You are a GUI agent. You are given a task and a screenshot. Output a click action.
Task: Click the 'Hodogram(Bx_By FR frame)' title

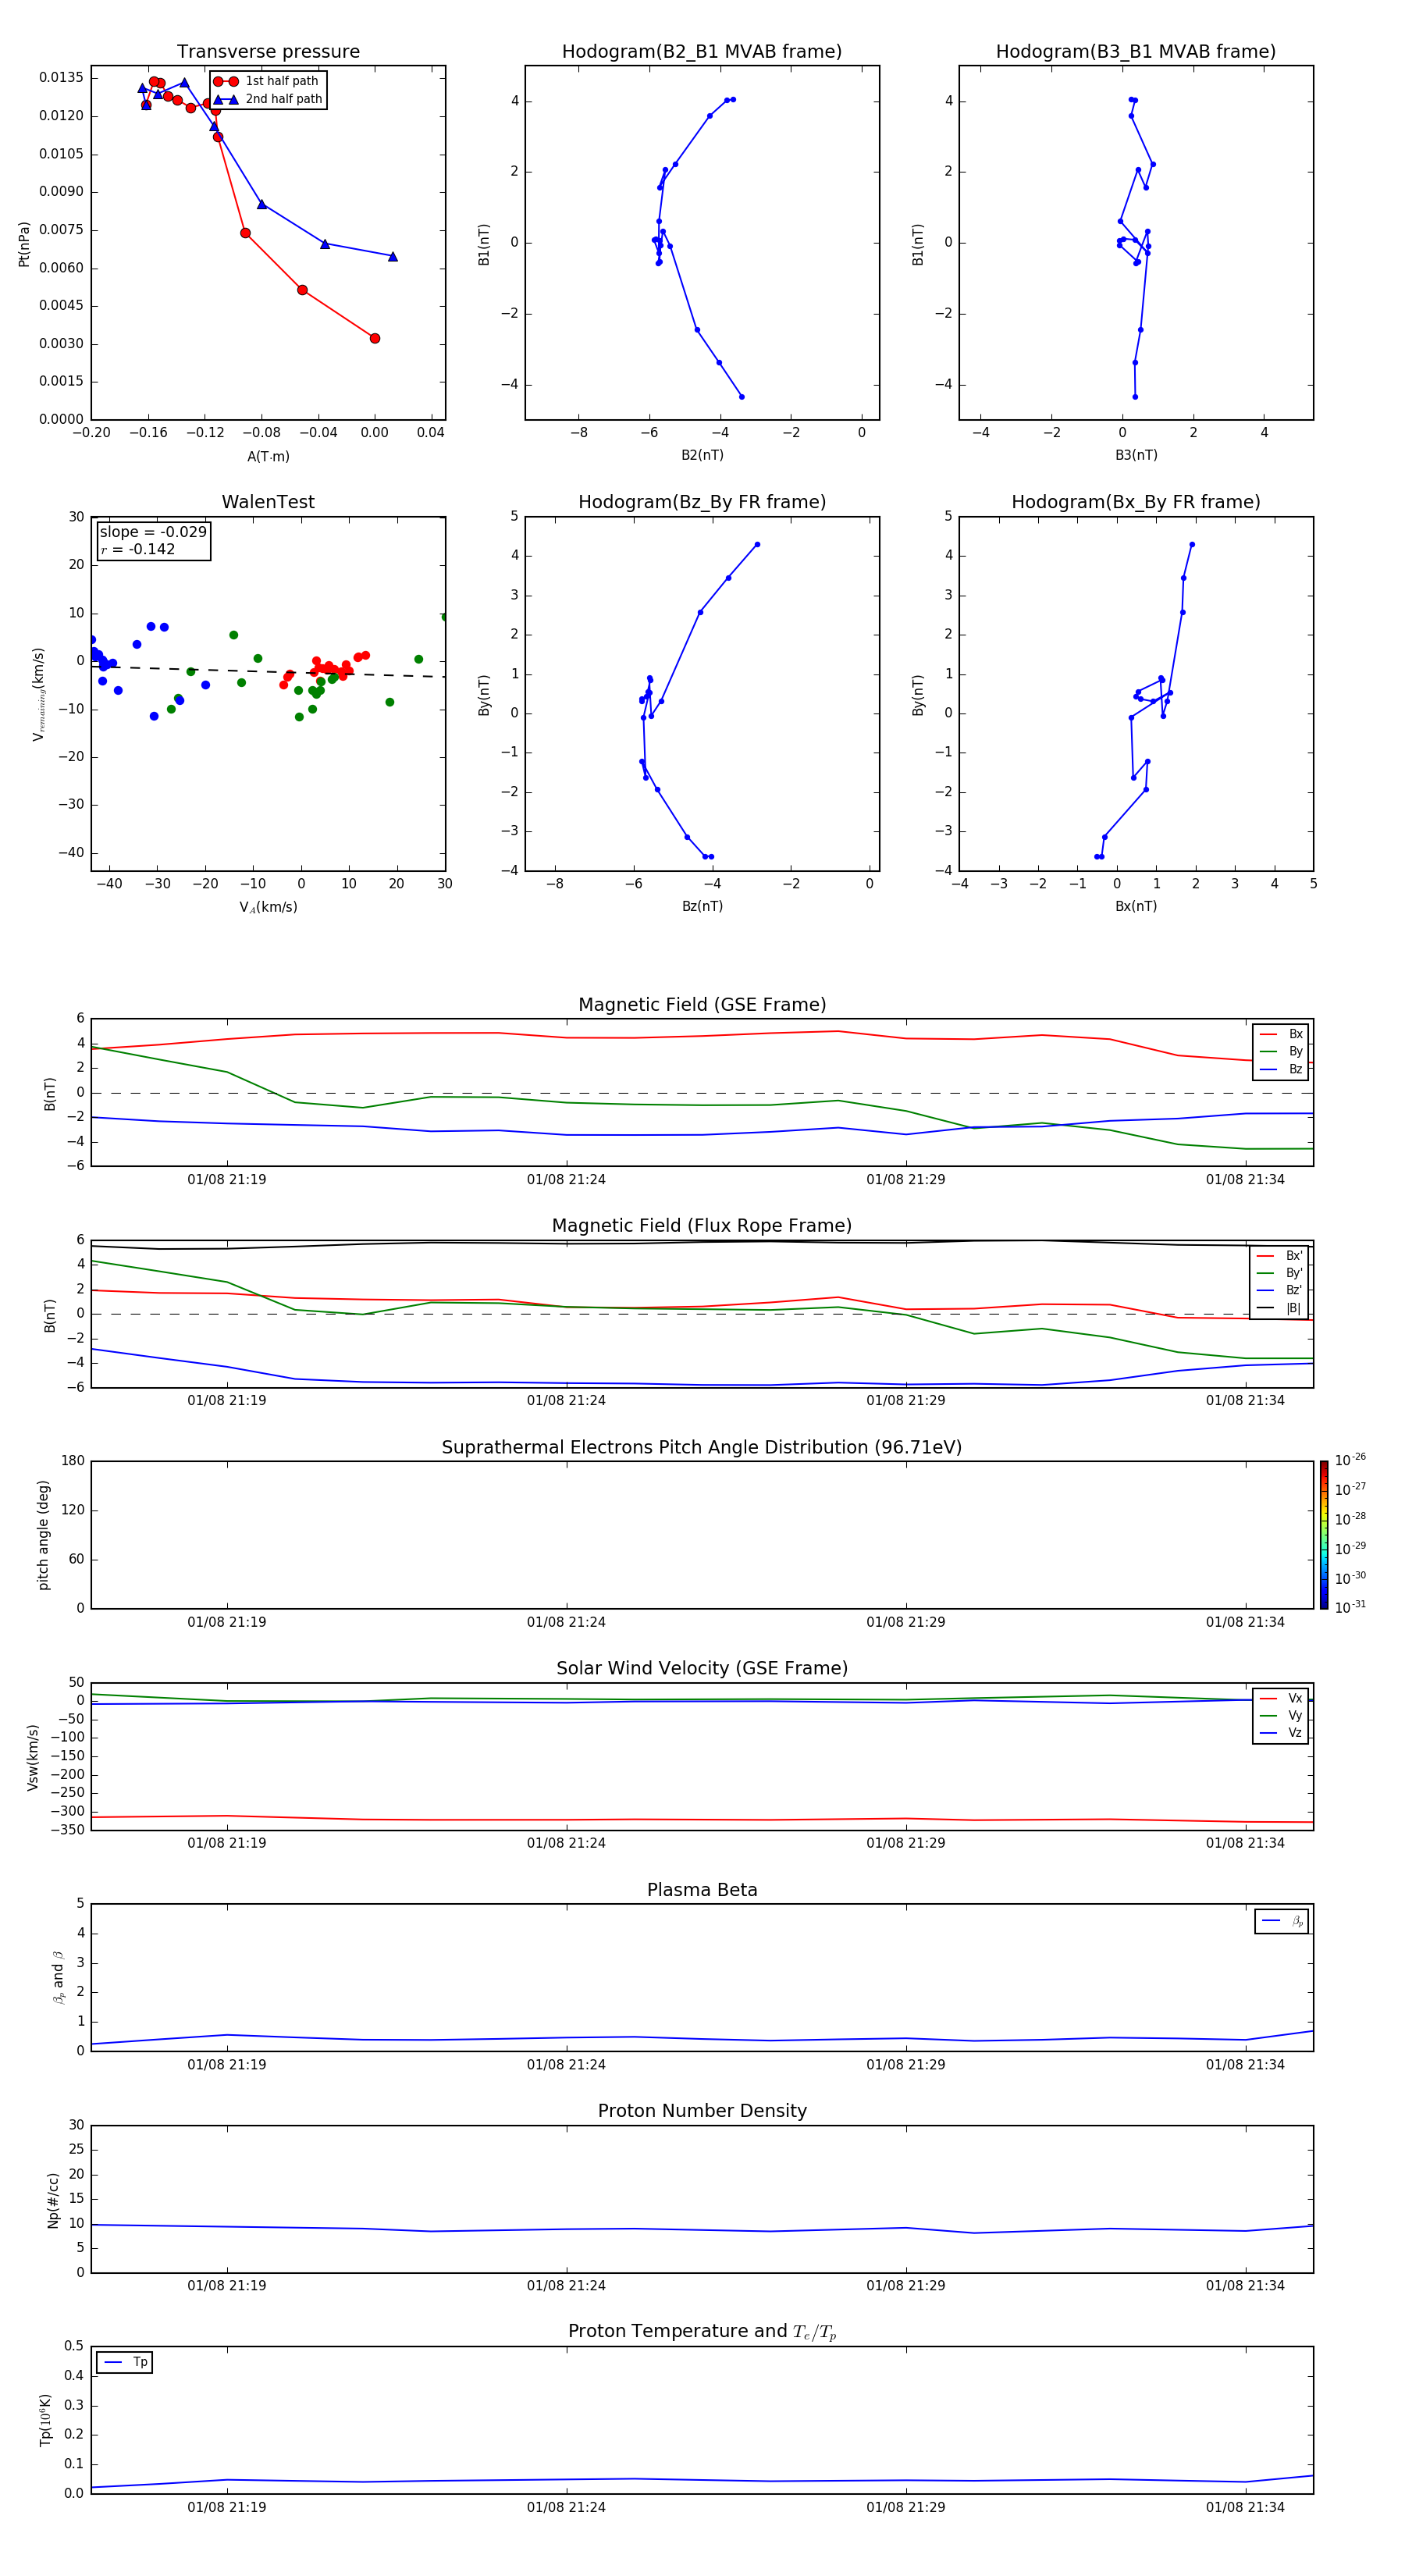pos(1136,502)
